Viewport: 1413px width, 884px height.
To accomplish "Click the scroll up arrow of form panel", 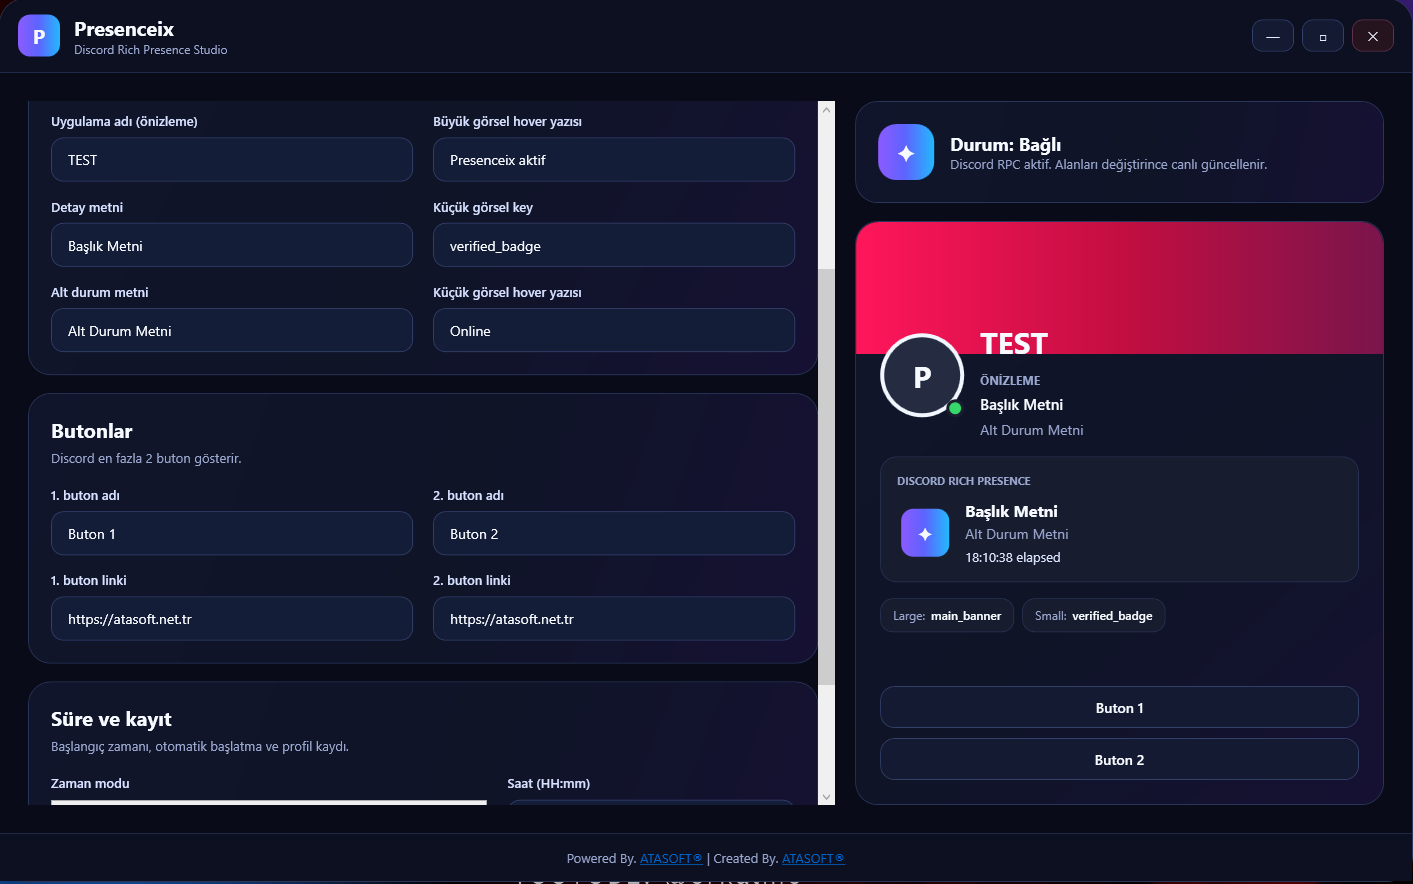I will coord(826,110).
